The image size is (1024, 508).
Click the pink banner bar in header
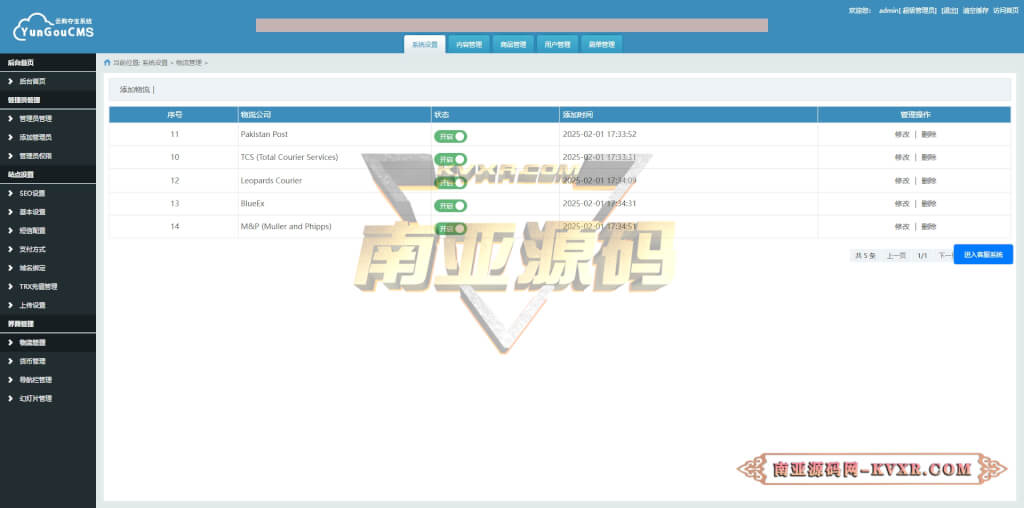[x=512, y=25]
